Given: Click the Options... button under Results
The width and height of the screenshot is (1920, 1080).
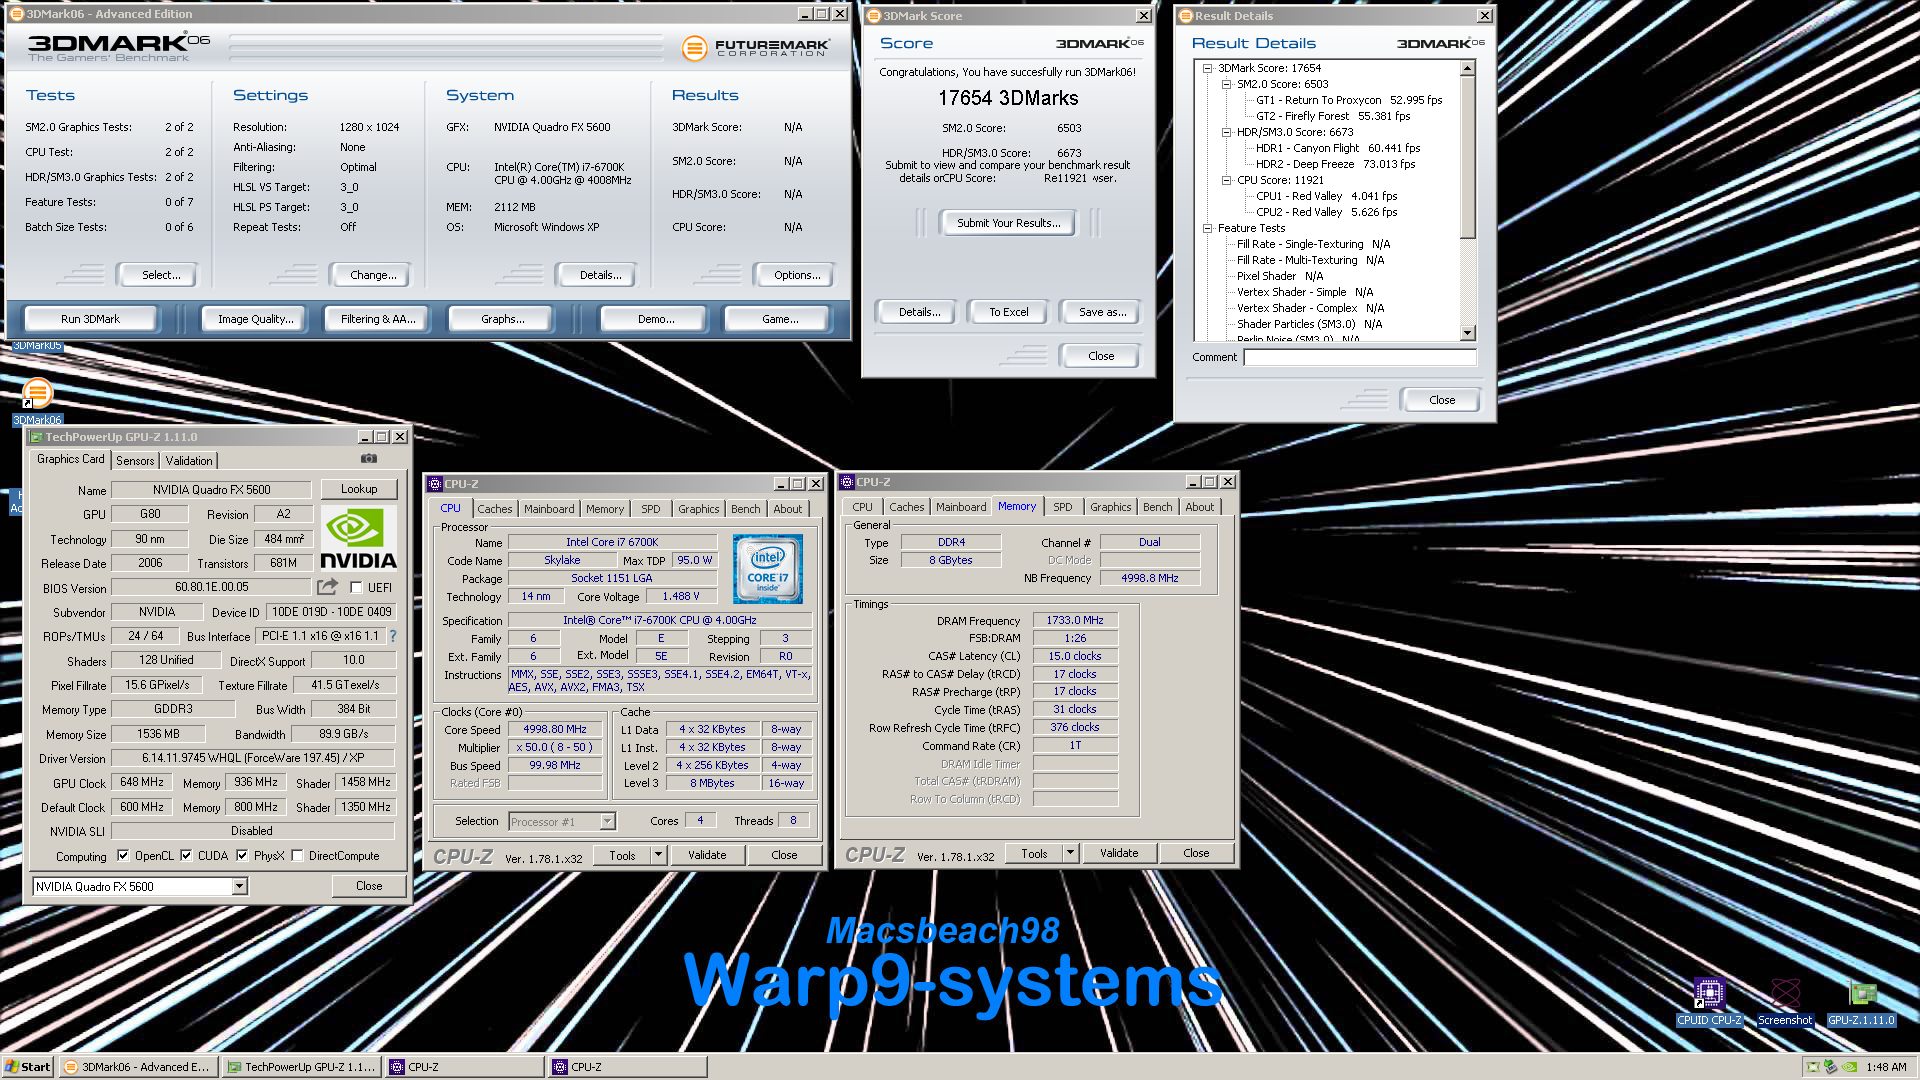Looking at the screenshot, I should point(797,275).
